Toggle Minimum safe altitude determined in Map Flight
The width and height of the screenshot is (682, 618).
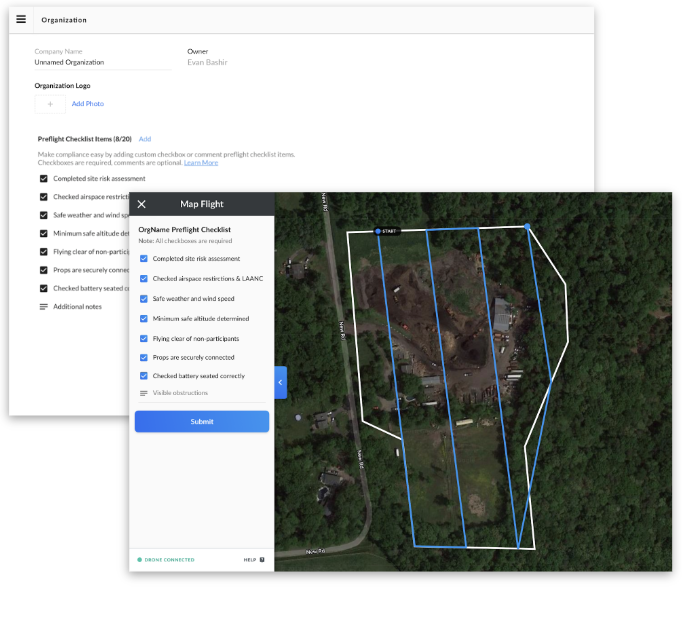(144, 319)
